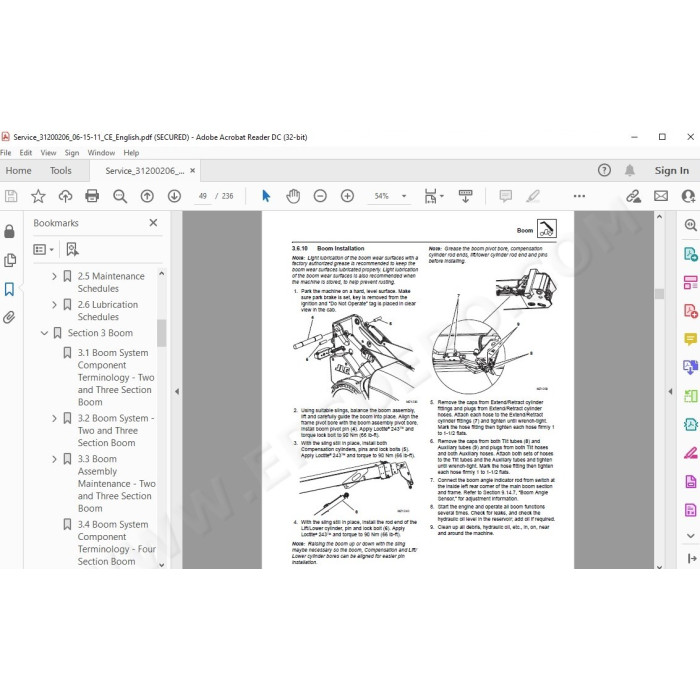The height and width of the screenshot is (700, 700).
Task: Click the scrolling mode toolbar icon
Action: [x=465, y=196]
